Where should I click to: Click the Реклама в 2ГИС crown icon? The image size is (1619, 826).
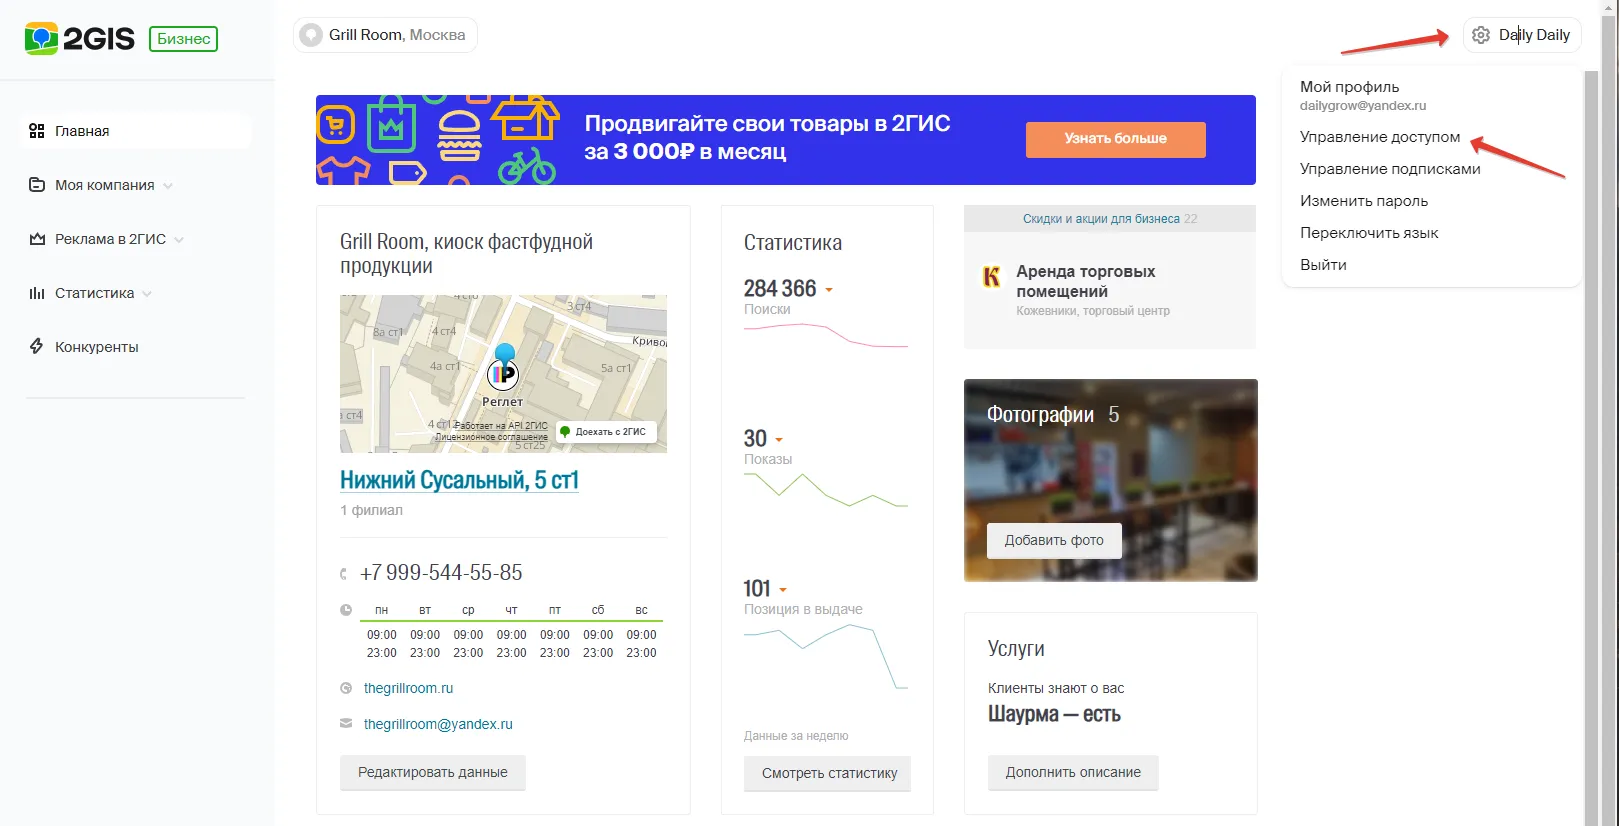[37, 239]
